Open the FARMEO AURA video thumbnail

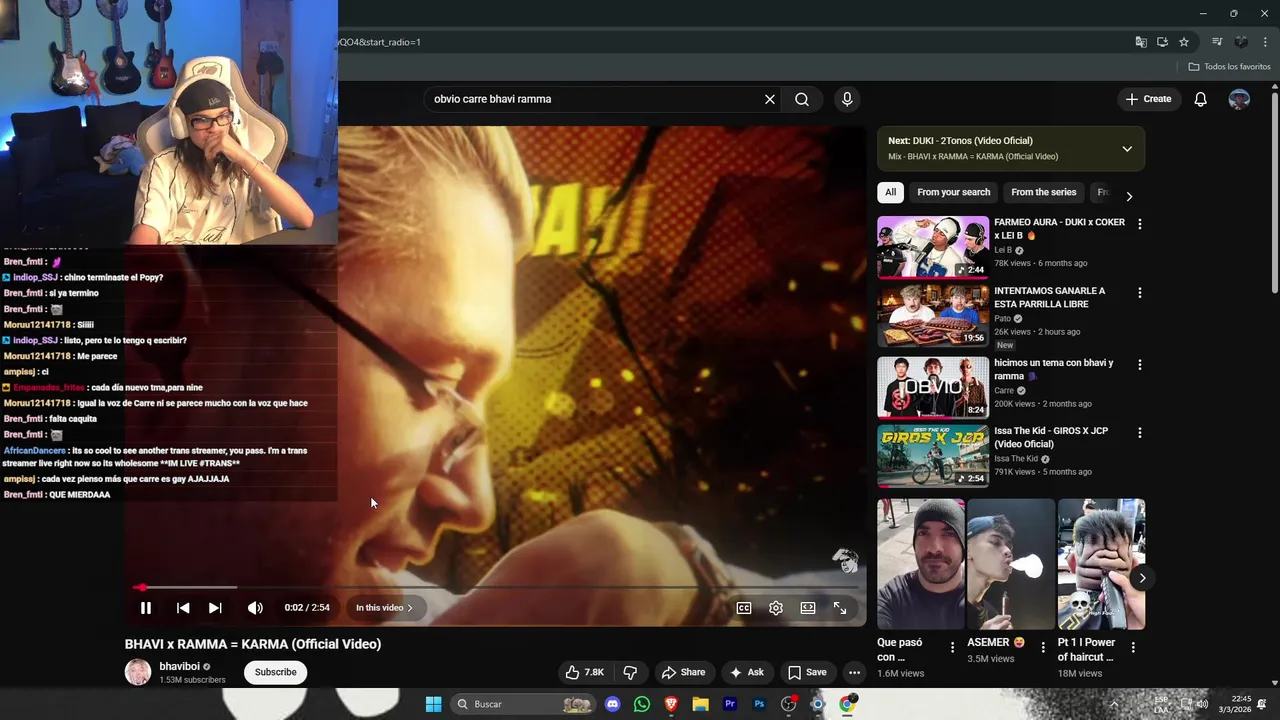point(933,247)
